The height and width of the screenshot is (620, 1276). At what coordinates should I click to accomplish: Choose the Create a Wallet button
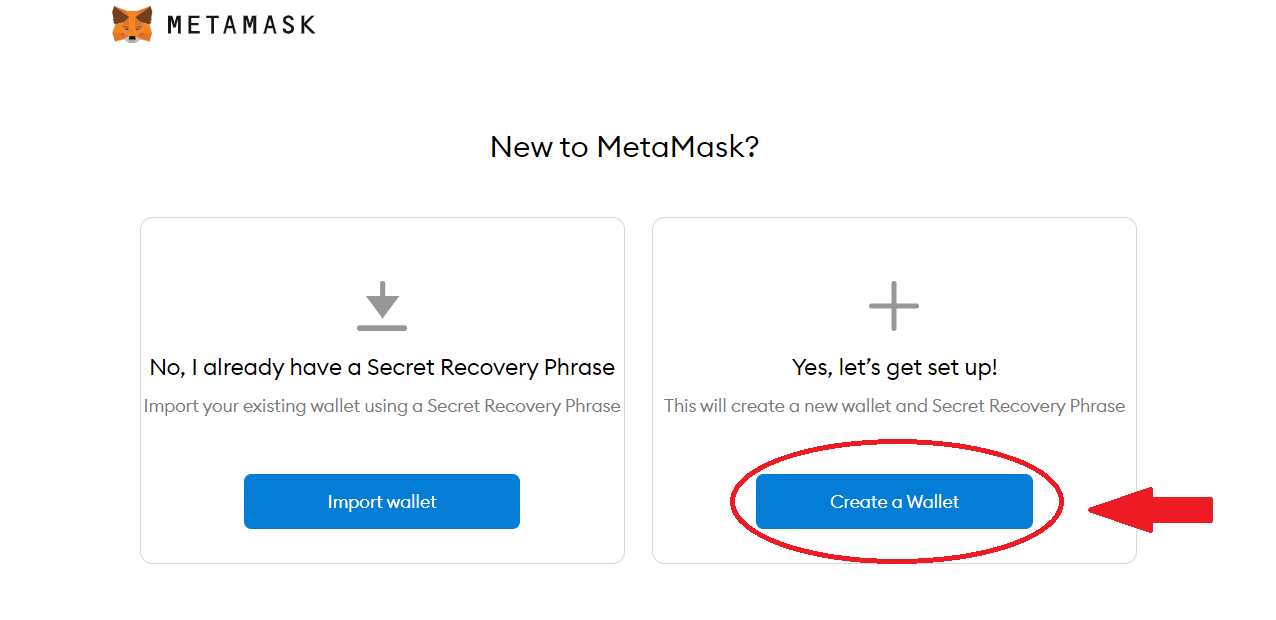point(894,501)
